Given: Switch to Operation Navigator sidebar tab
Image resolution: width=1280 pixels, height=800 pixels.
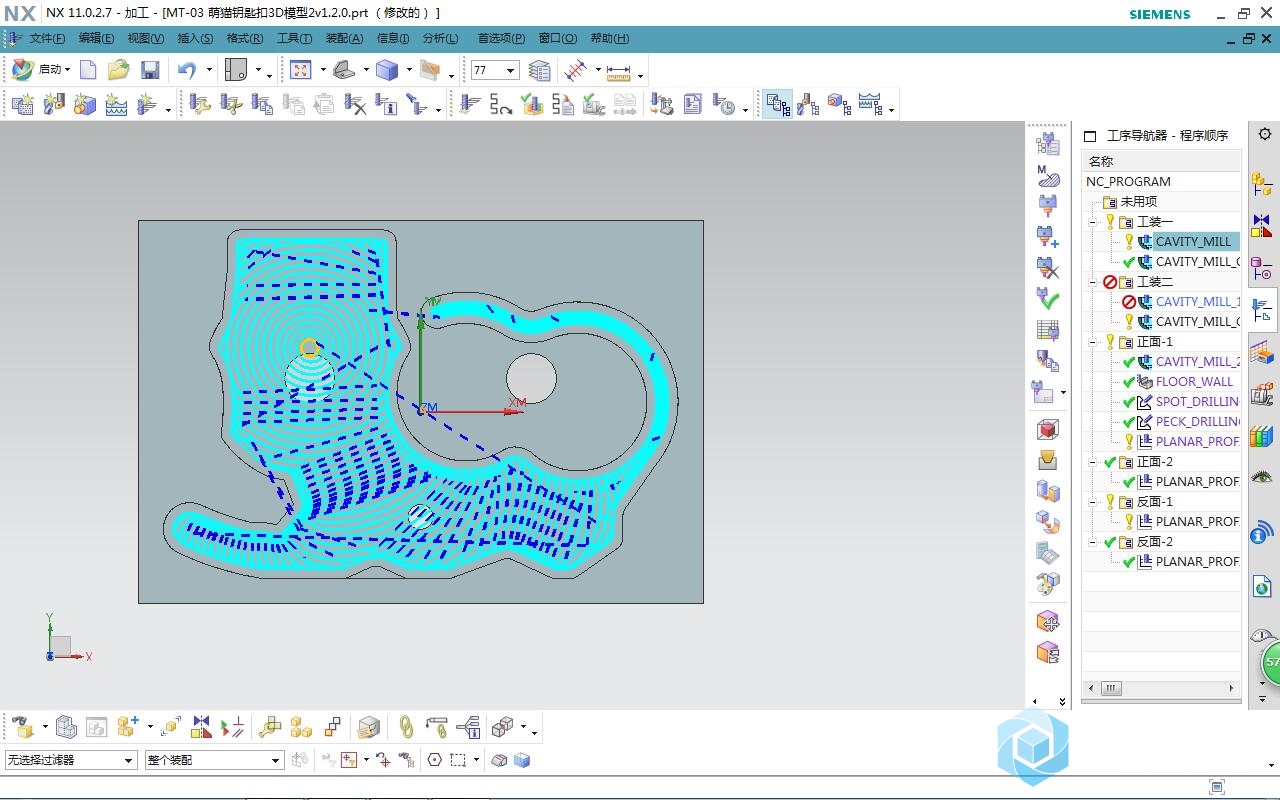Looking at the screenshot, I should coord(1262,310).
